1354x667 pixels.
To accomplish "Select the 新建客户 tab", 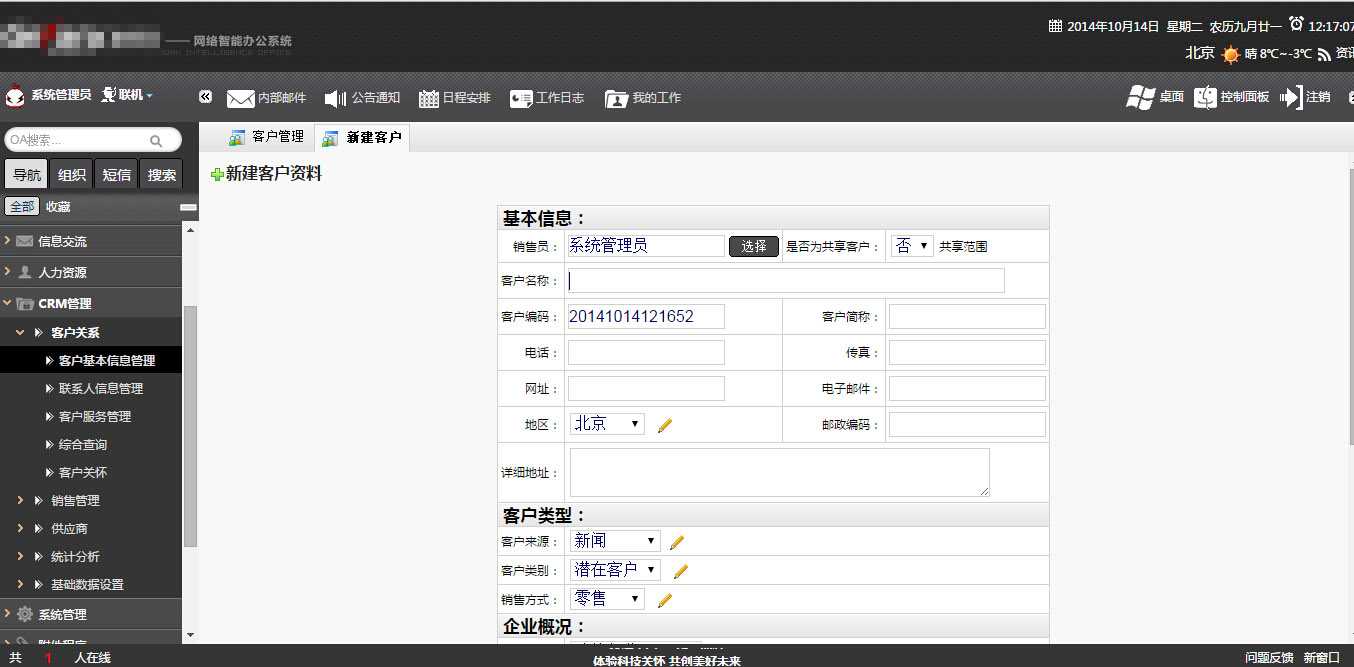I will [x=362, y=138].
